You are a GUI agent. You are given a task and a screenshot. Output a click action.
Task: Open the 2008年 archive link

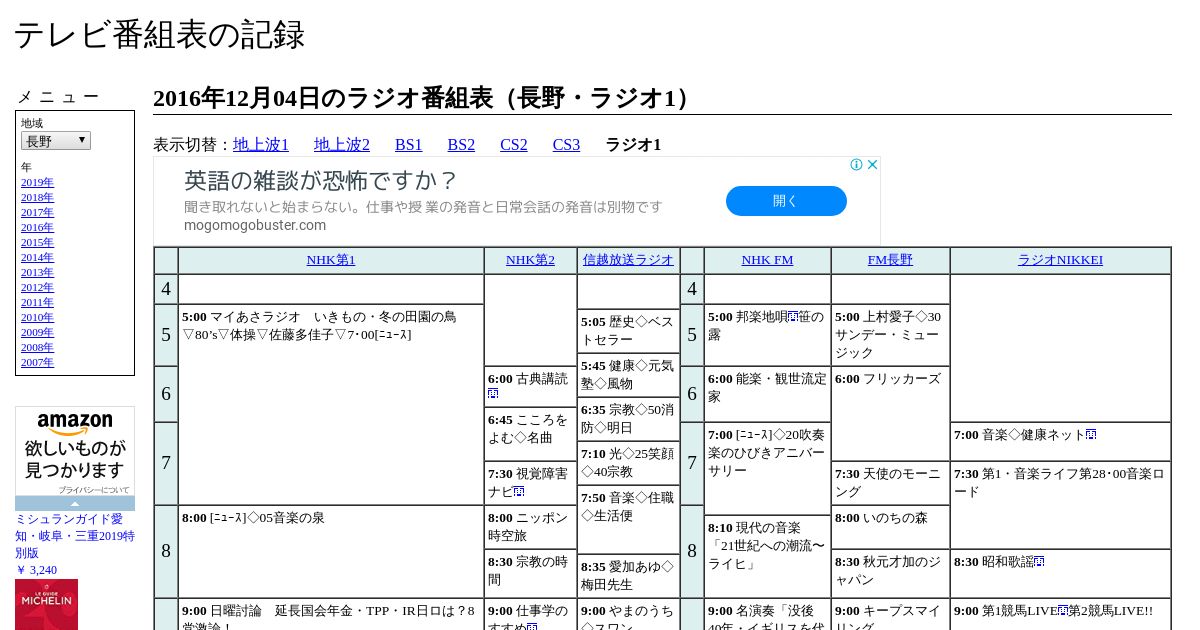(x=37, y=347)
